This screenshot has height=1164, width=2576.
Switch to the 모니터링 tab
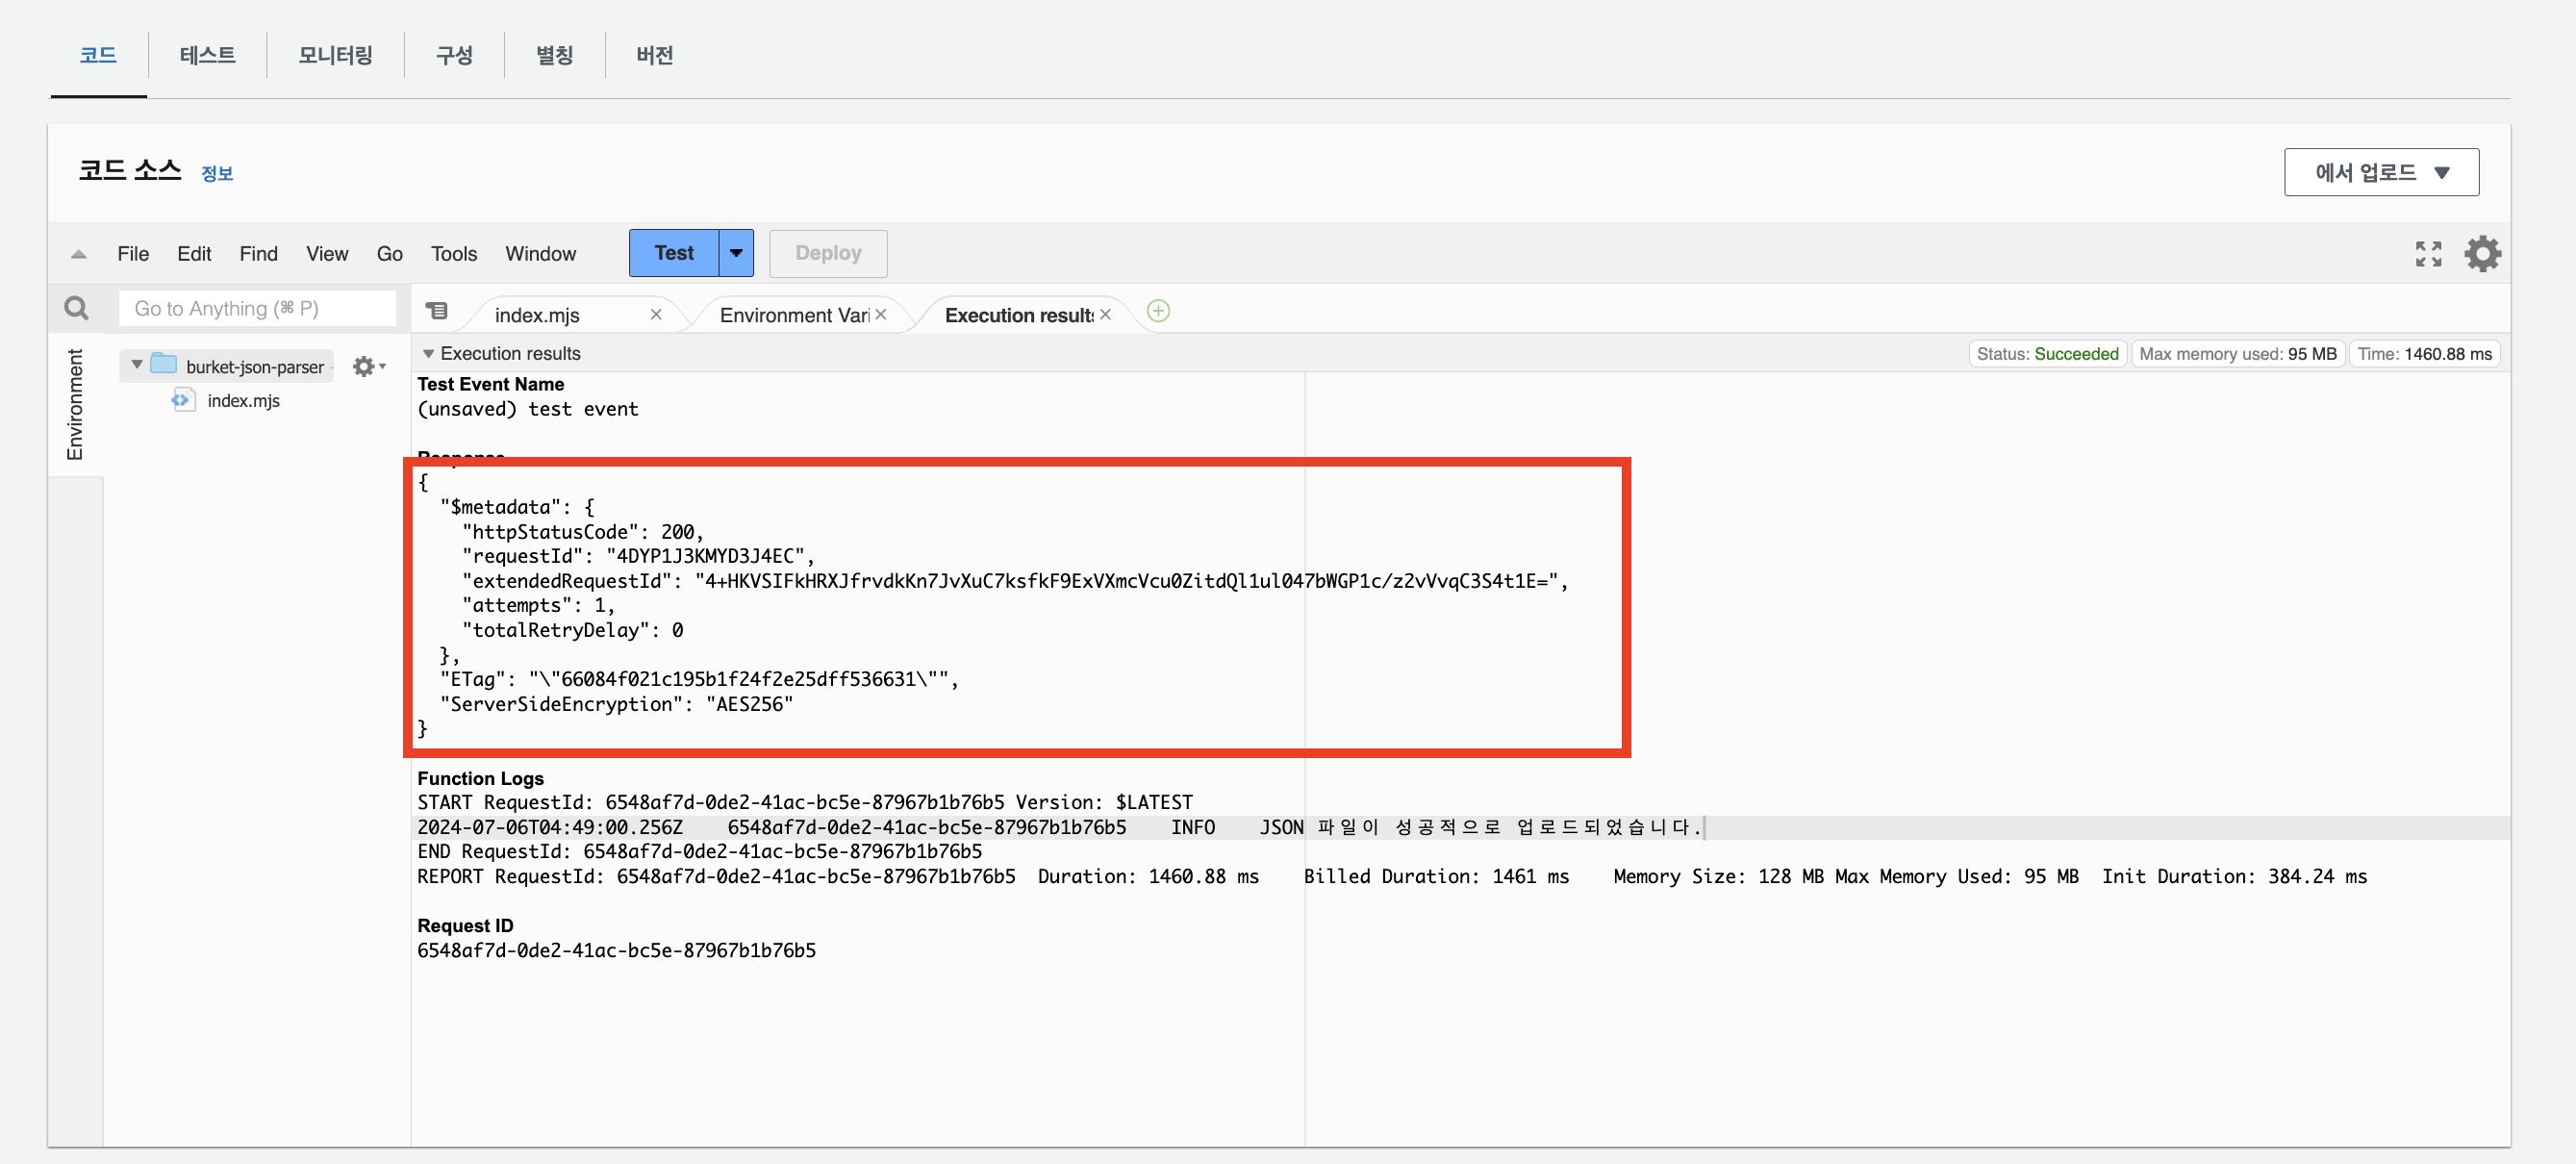[335, 55]
